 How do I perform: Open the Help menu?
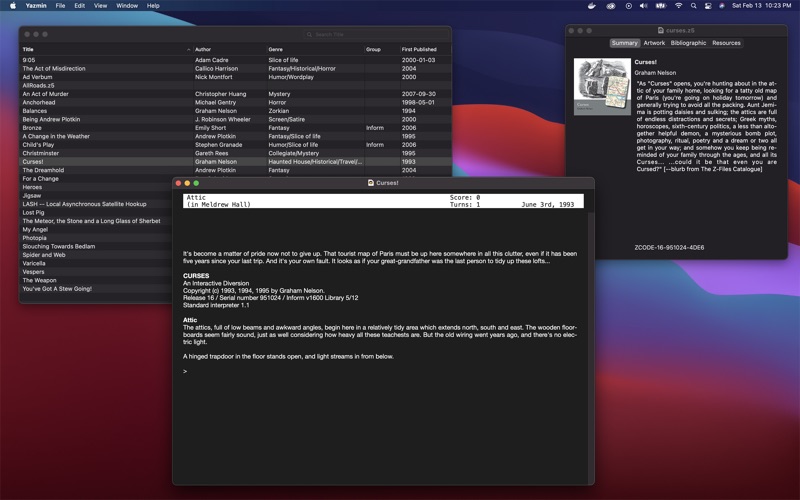(x=153, y=6)
